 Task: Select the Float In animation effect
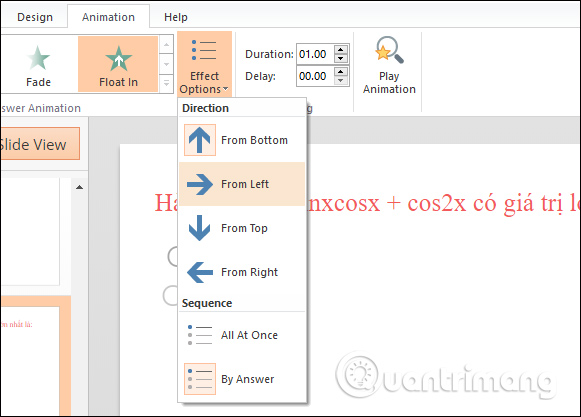(118, 64)
